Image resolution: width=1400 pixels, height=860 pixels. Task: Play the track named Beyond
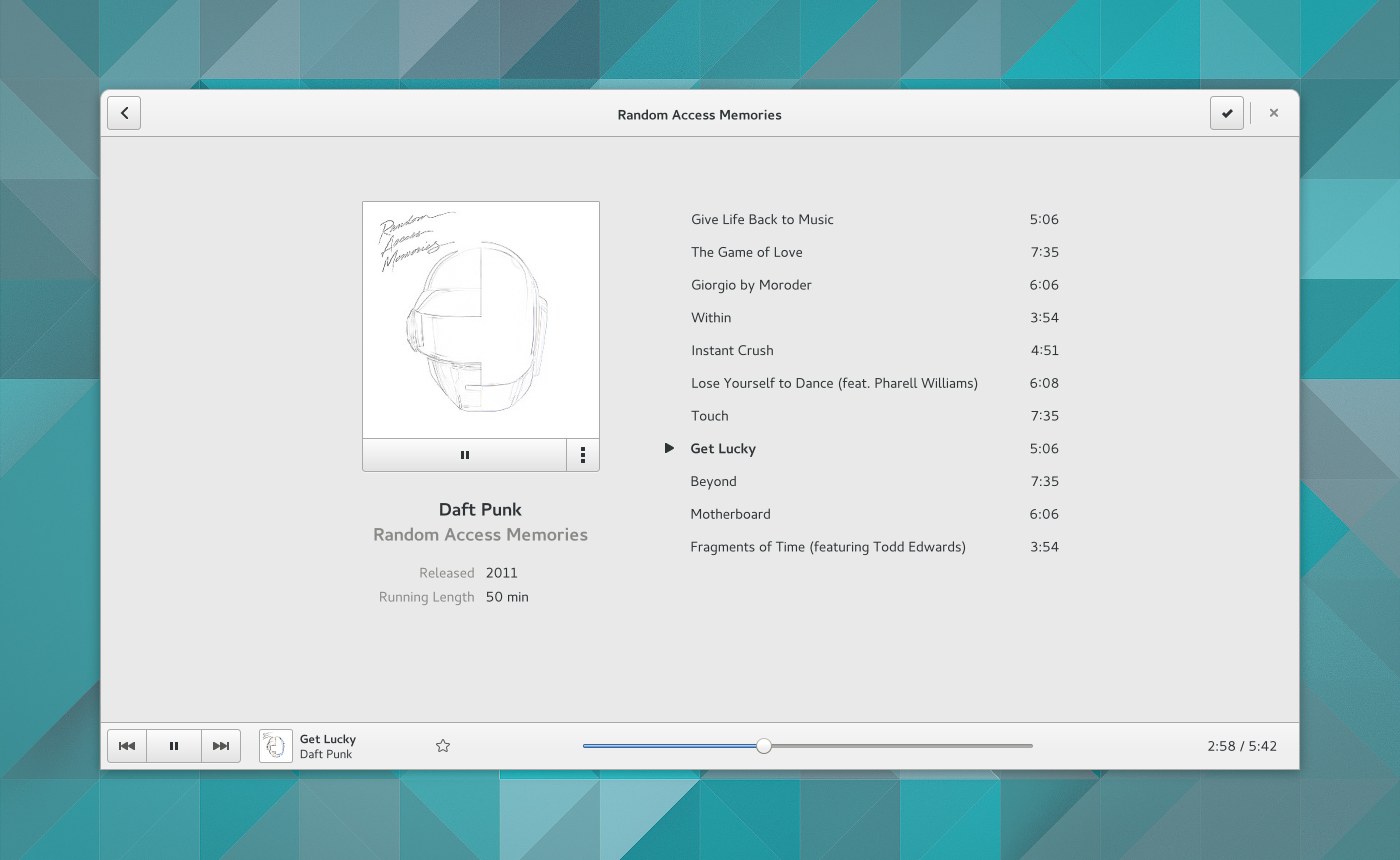(713, 482)
